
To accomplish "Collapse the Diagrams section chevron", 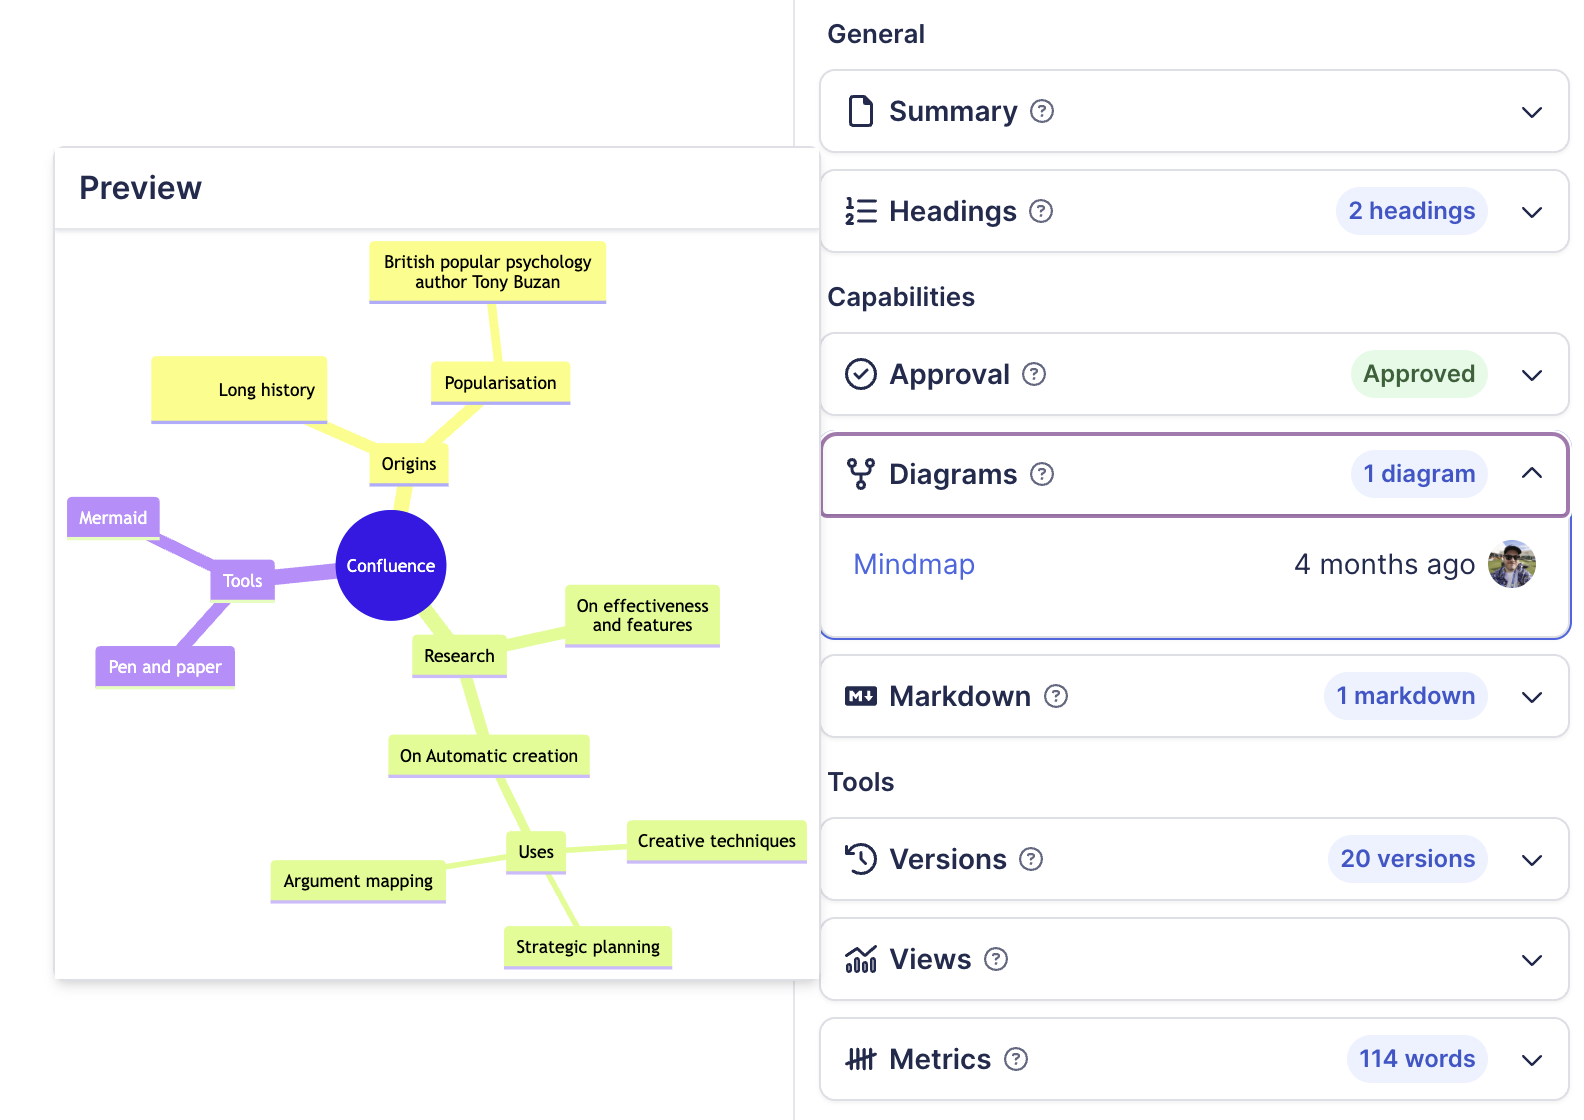I will click(1531, 474).
